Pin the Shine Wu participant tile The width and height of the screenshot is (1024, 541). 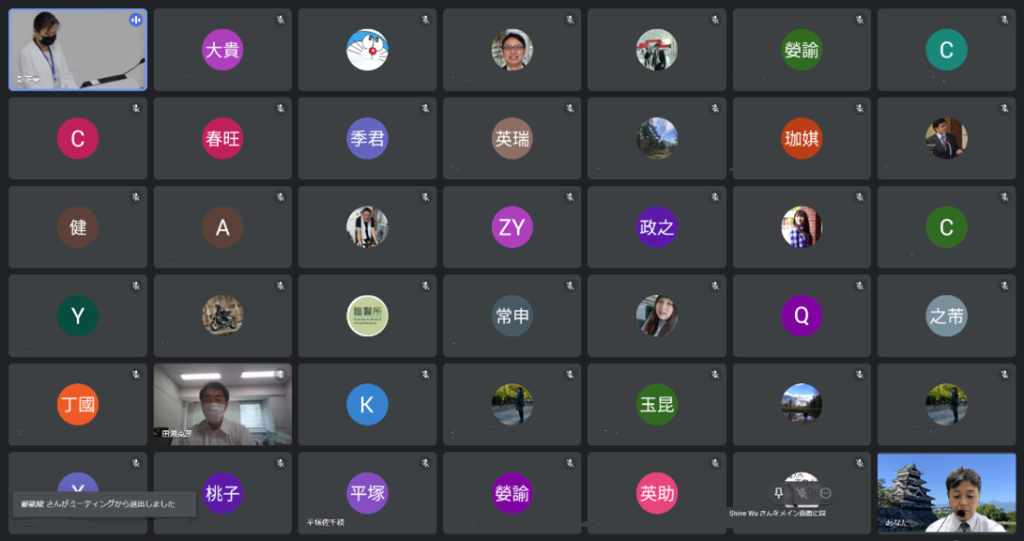click(x=778, y=493)
